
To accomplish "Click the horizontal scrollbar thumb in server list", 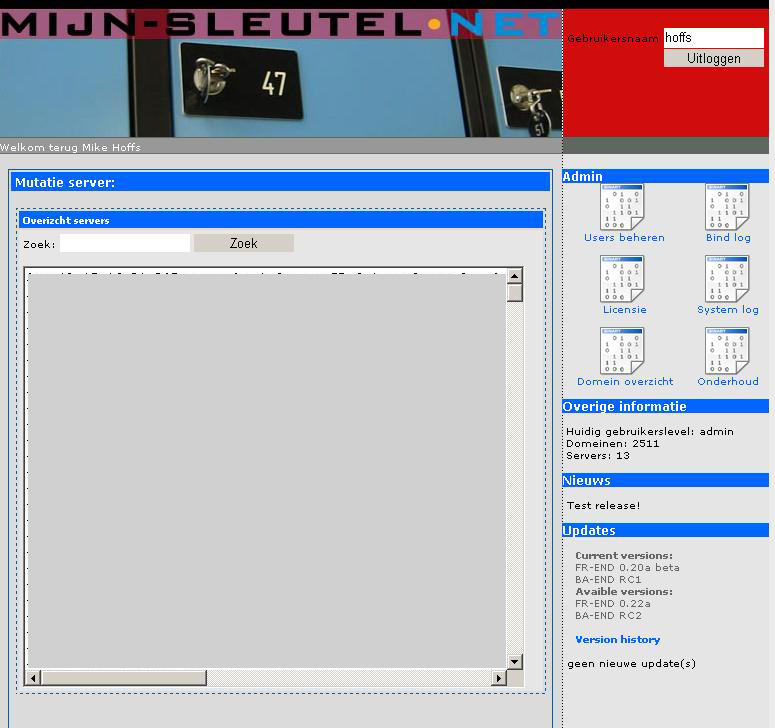I will point(124,678).
